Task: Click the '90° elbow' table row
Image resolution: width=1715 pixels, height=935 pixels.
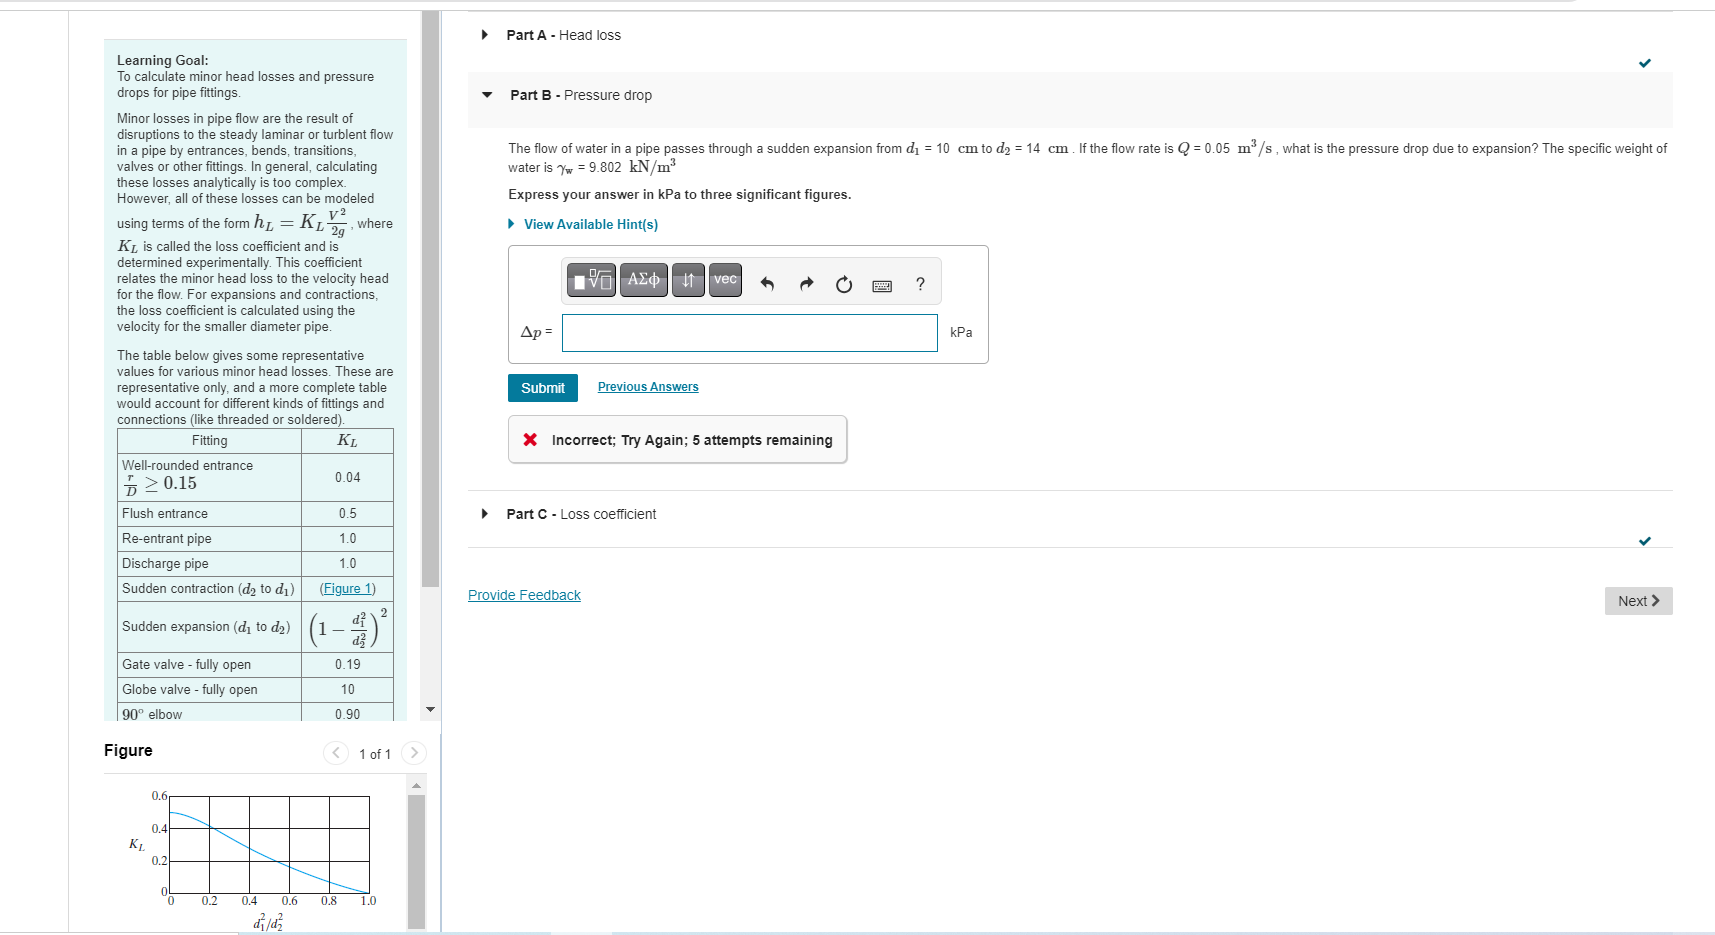Action: click(255, 714)
